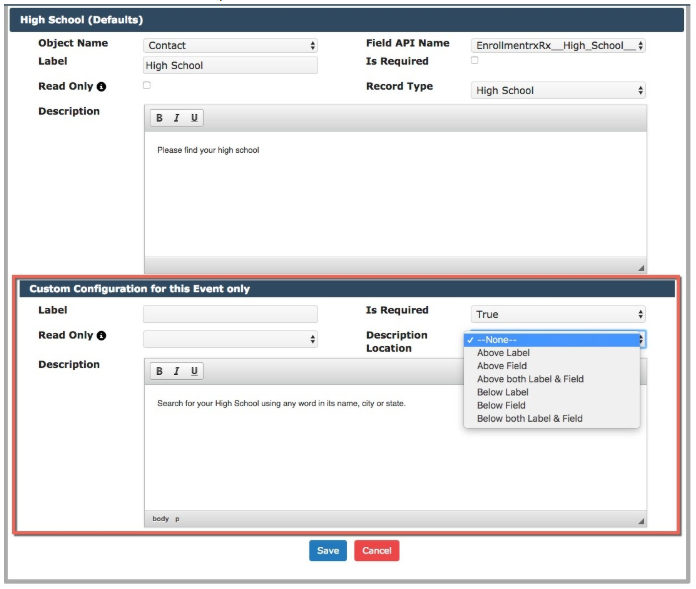Toggle Italic in Custom Configuration description editor
Image resolution: width=696 pixels, height=589 pixels.
177,371
